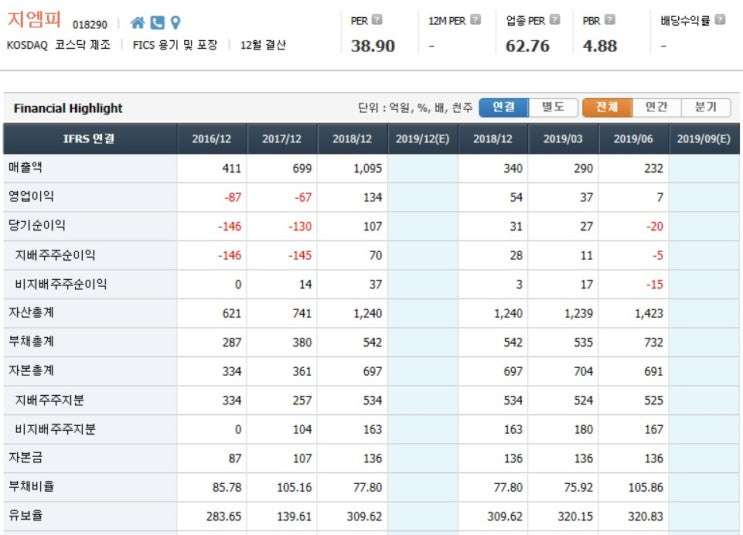Click the 비지배주주순이익 row label
743x535 pixels.
61,284
